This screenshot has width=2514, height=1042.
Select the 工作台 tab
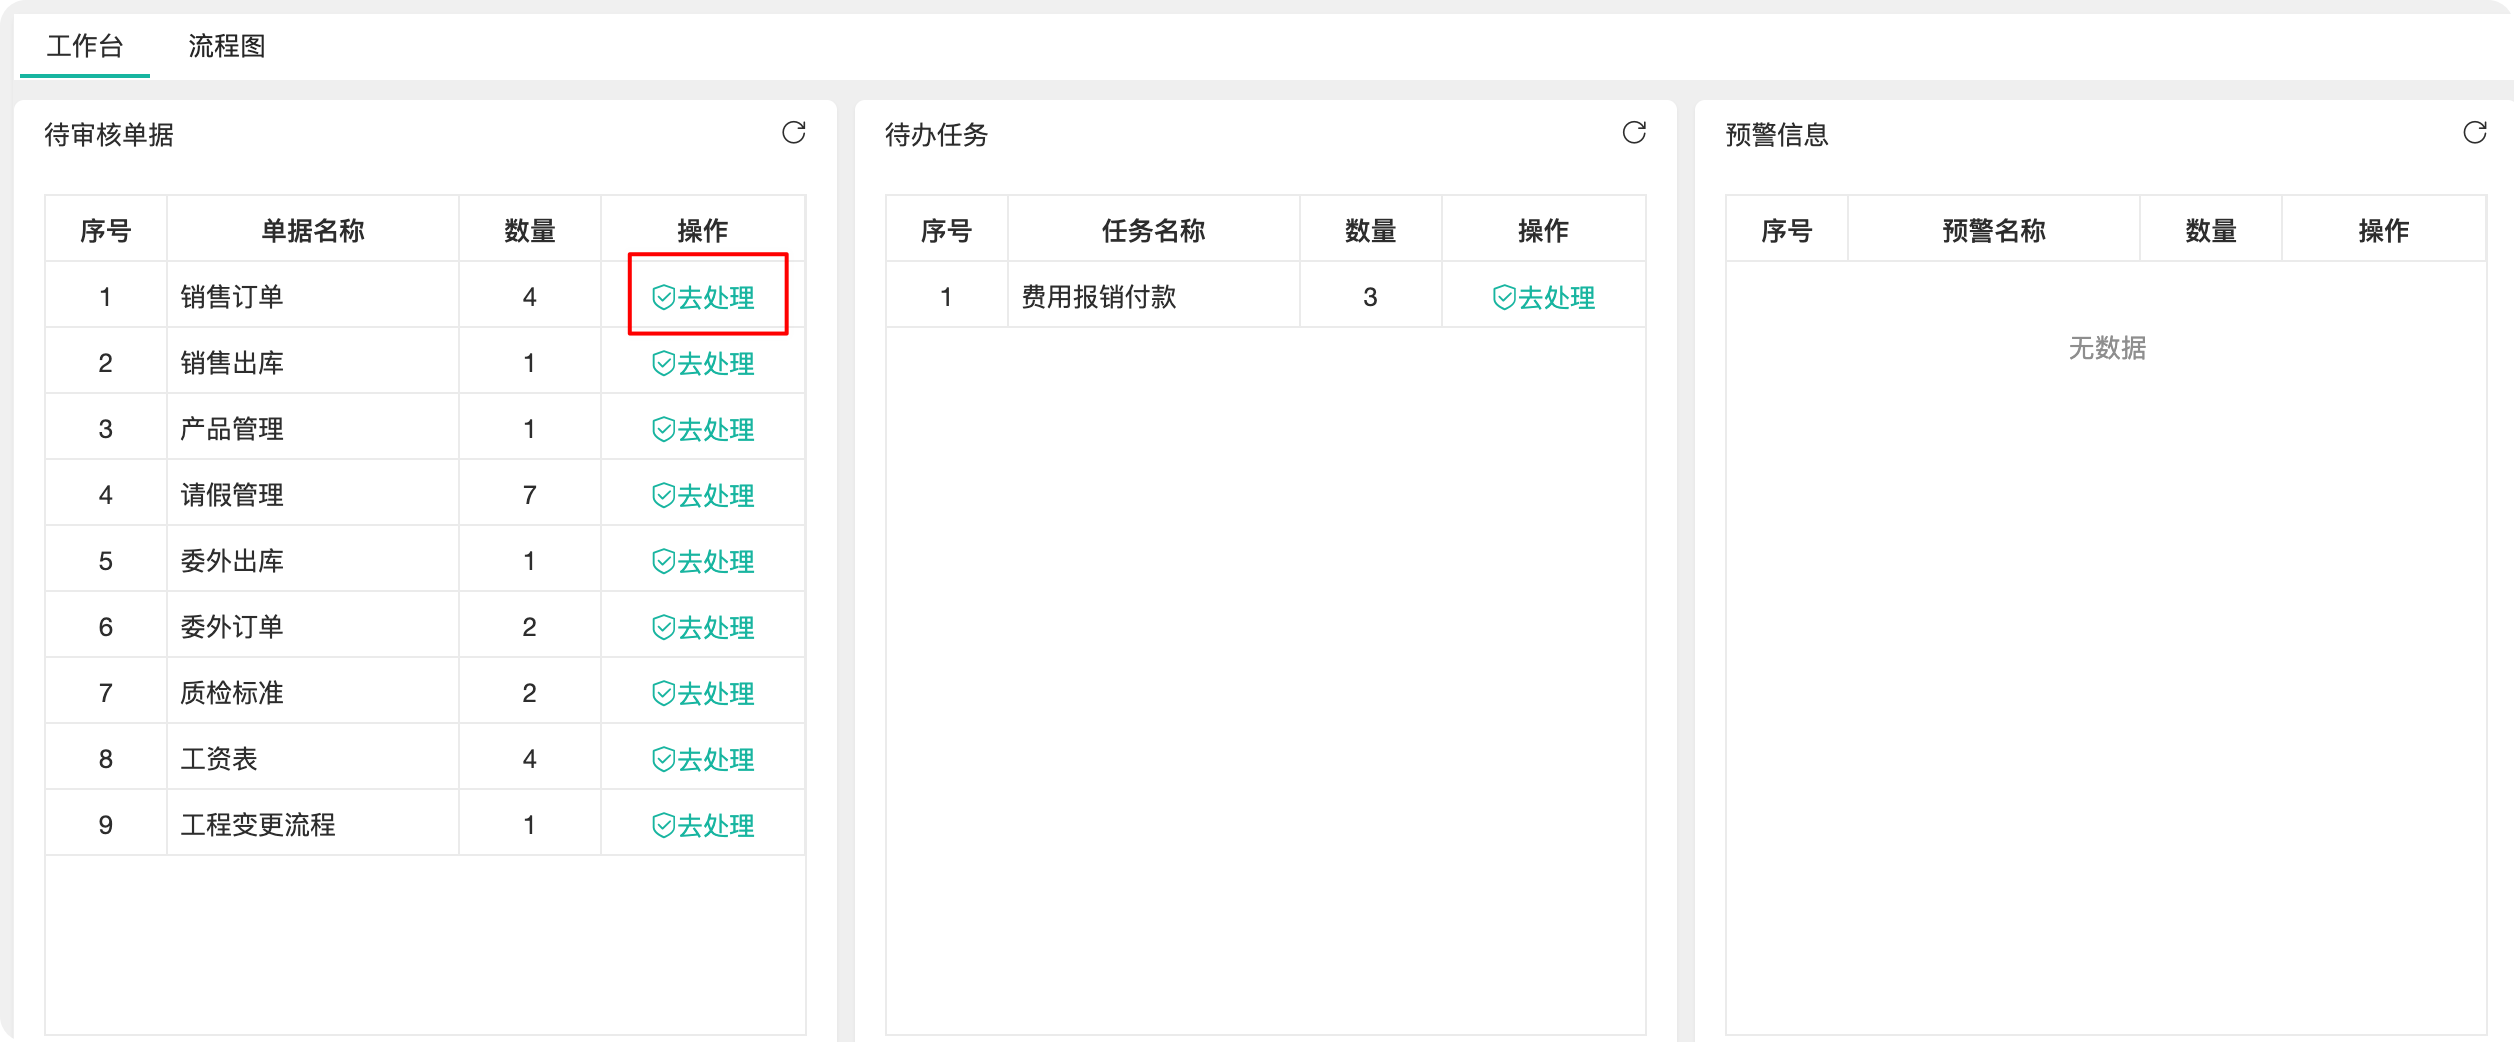pyautogui.click(x=85, y=46)
